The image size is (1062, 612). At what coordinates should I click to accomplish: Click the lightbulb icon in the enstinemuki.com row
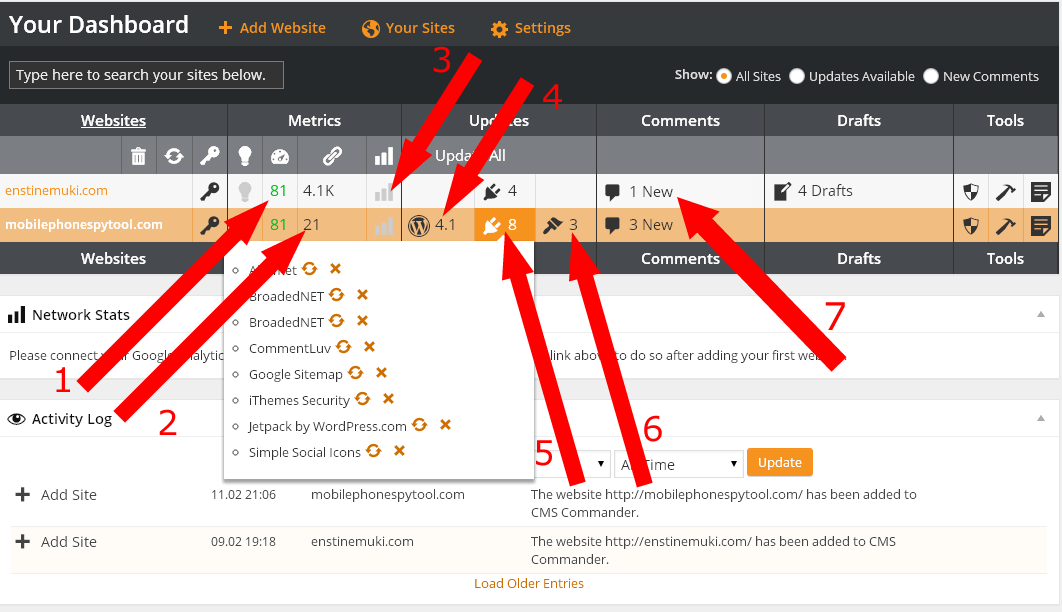245,191
